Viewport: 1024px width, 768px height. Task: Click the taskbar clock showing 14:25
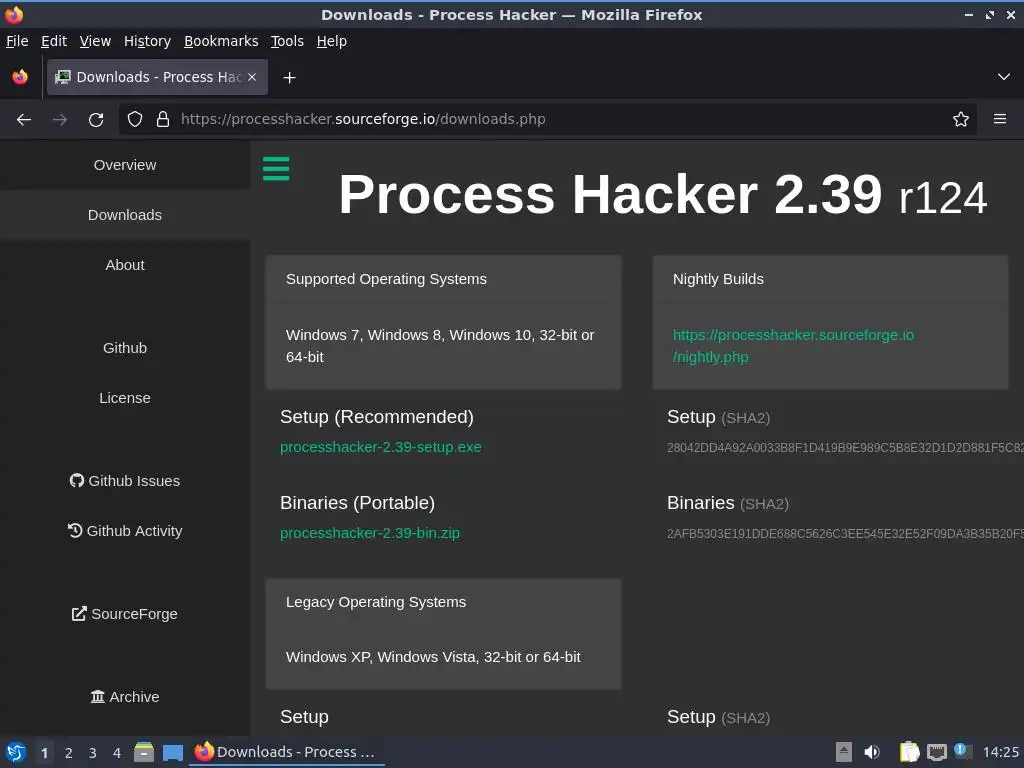coord(1000,752)
